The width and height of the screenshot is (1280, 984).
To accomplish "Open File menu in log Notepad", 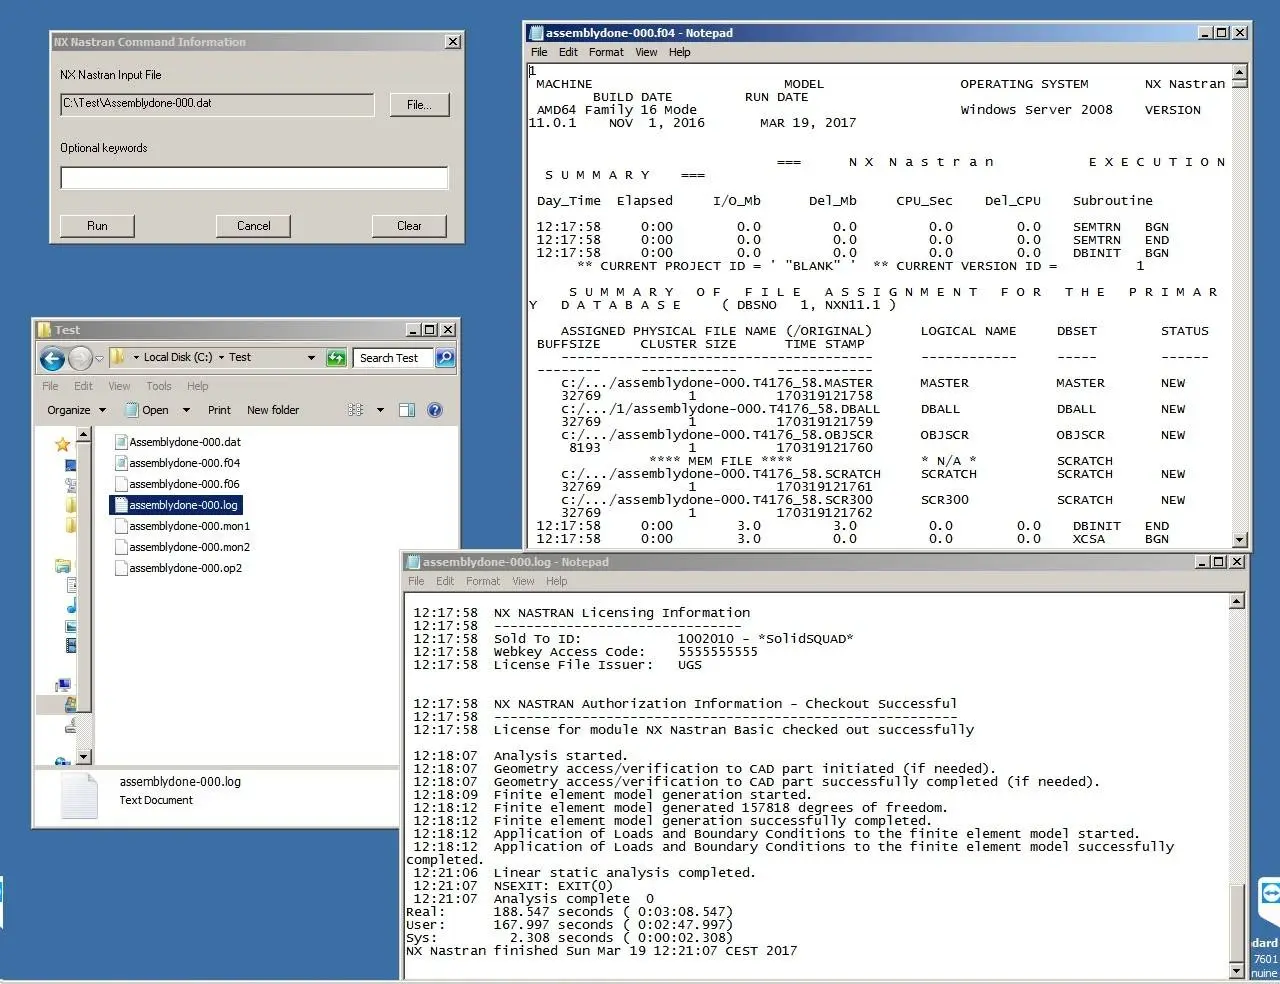I will tap(416, 581).
